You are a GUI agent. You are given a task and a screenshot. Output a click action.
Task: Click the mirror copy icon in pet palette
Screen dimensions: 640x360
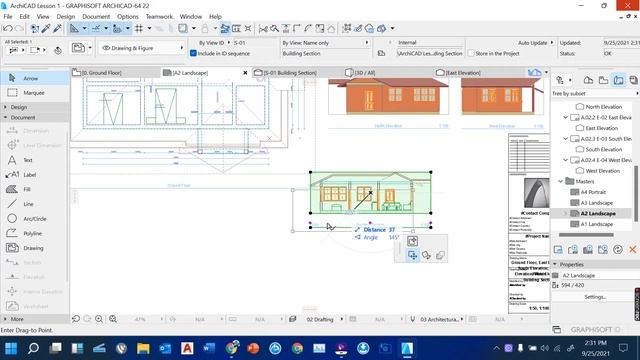click(x=440, y=255)
